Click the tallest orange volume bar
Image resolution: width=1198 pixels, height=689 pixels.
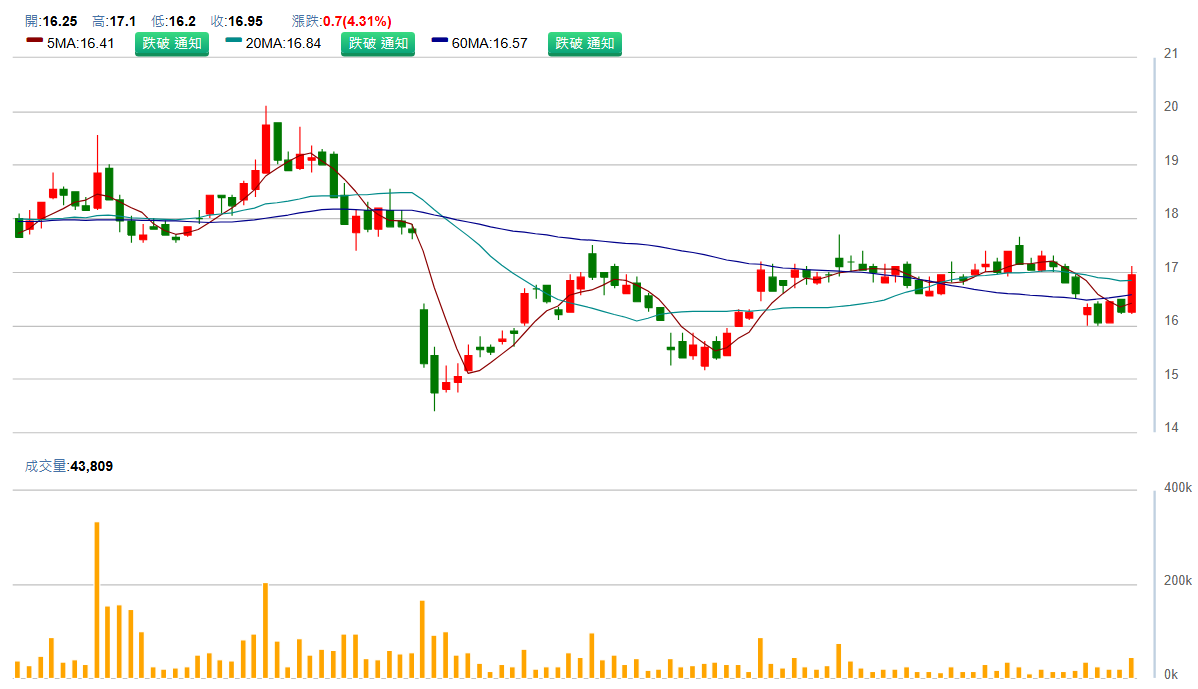[x=97, y=598]
